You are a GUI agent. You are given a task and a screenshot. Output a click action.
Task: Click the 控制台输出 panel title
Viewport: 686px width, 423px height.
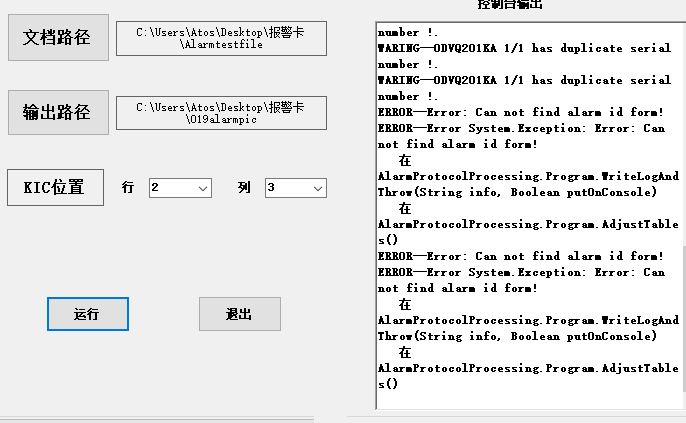coord(512,5)
